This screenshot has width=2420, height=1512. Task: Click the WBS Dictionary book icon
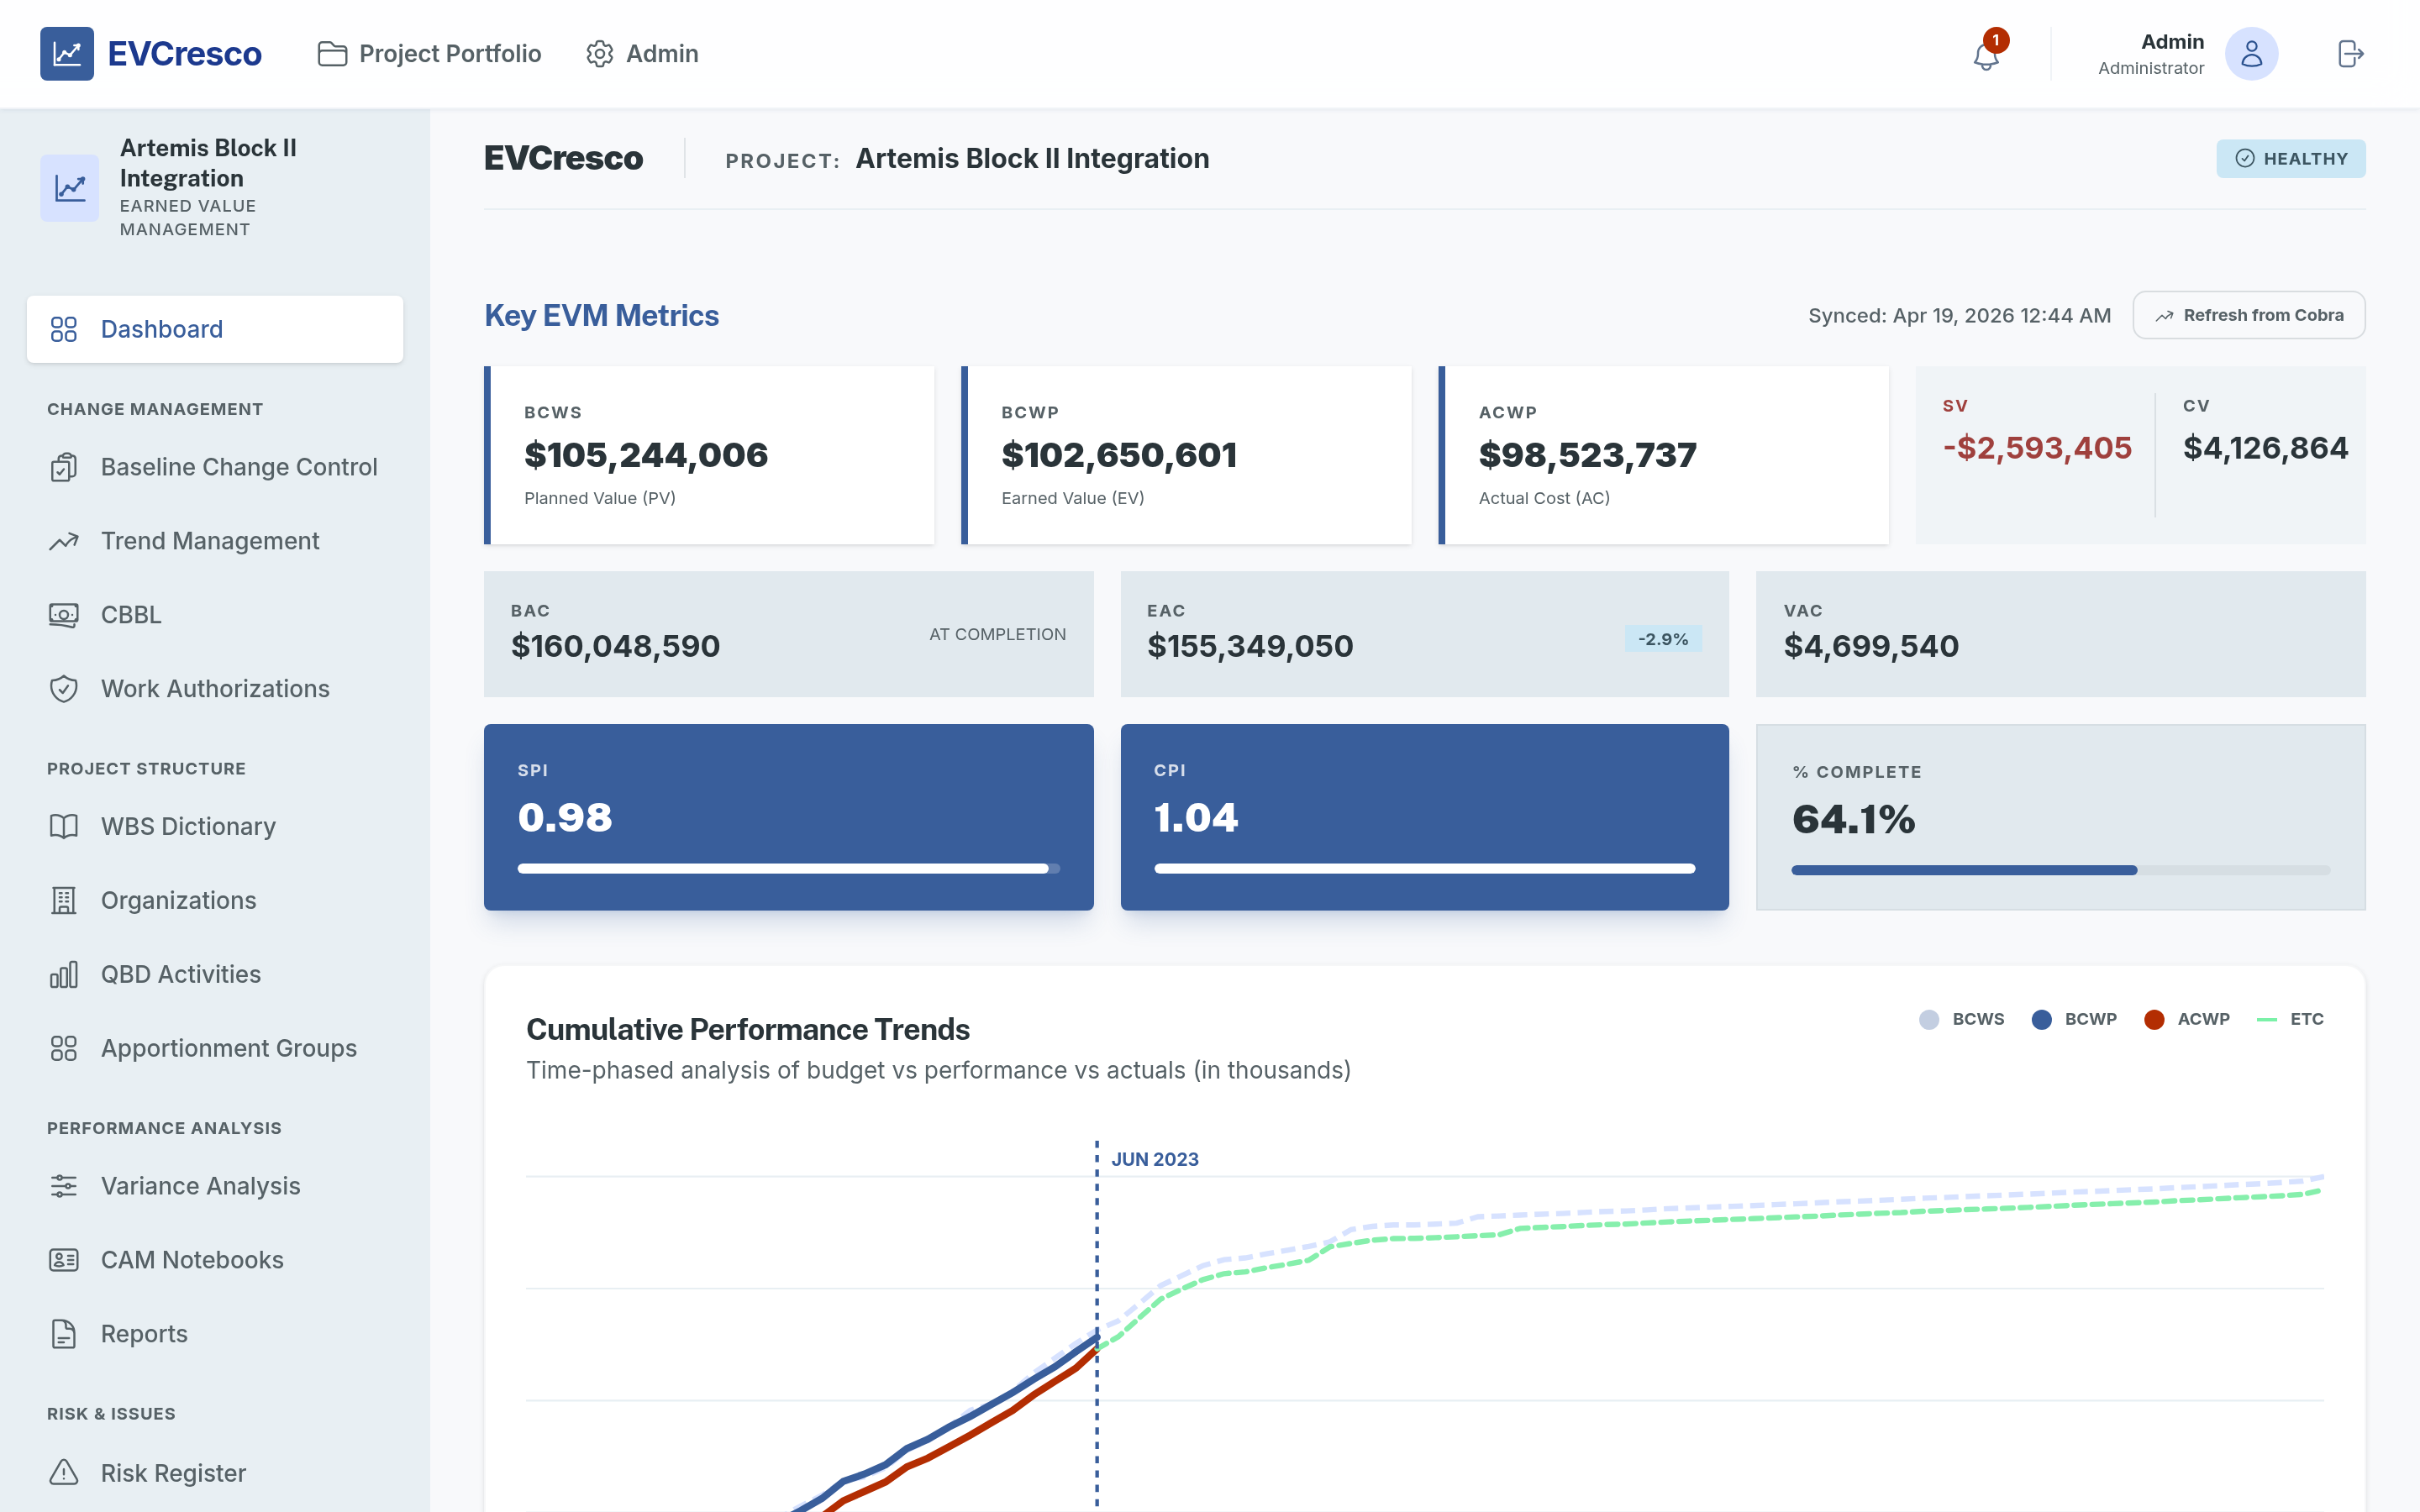(64, 826)
